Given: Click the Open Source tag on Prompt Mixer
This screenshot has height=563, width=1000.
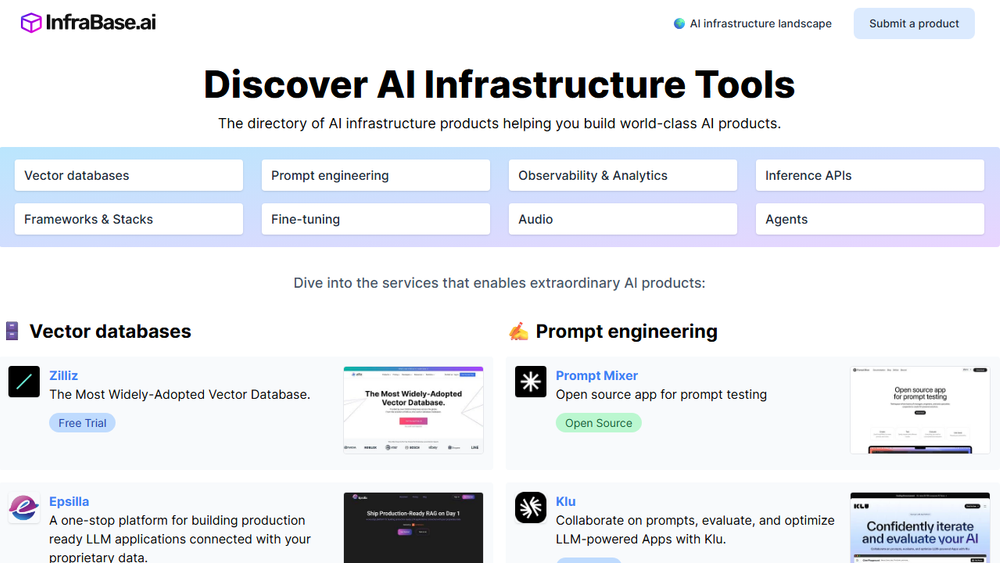Looking at the screenshot, I should point(598,423).
